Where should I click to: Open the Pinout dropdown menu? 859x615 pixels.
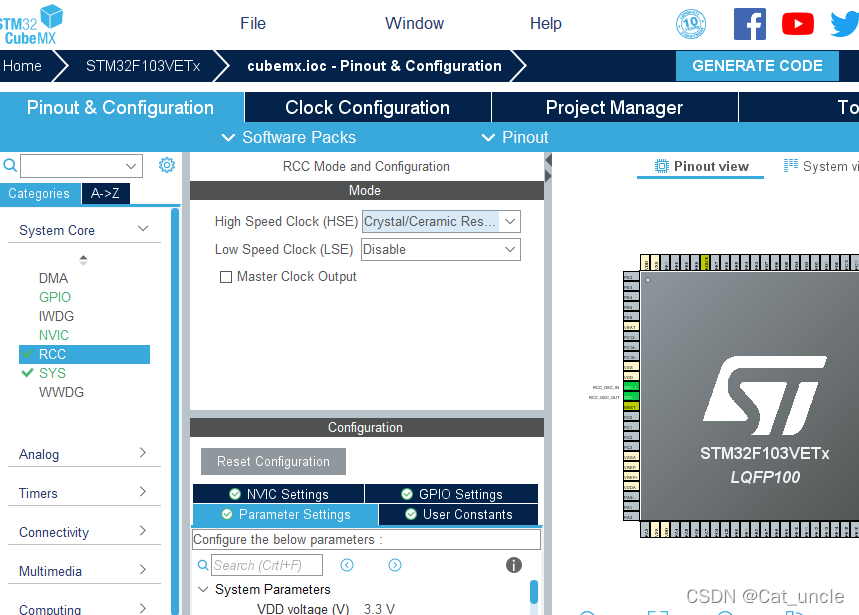tap(514, 137)
